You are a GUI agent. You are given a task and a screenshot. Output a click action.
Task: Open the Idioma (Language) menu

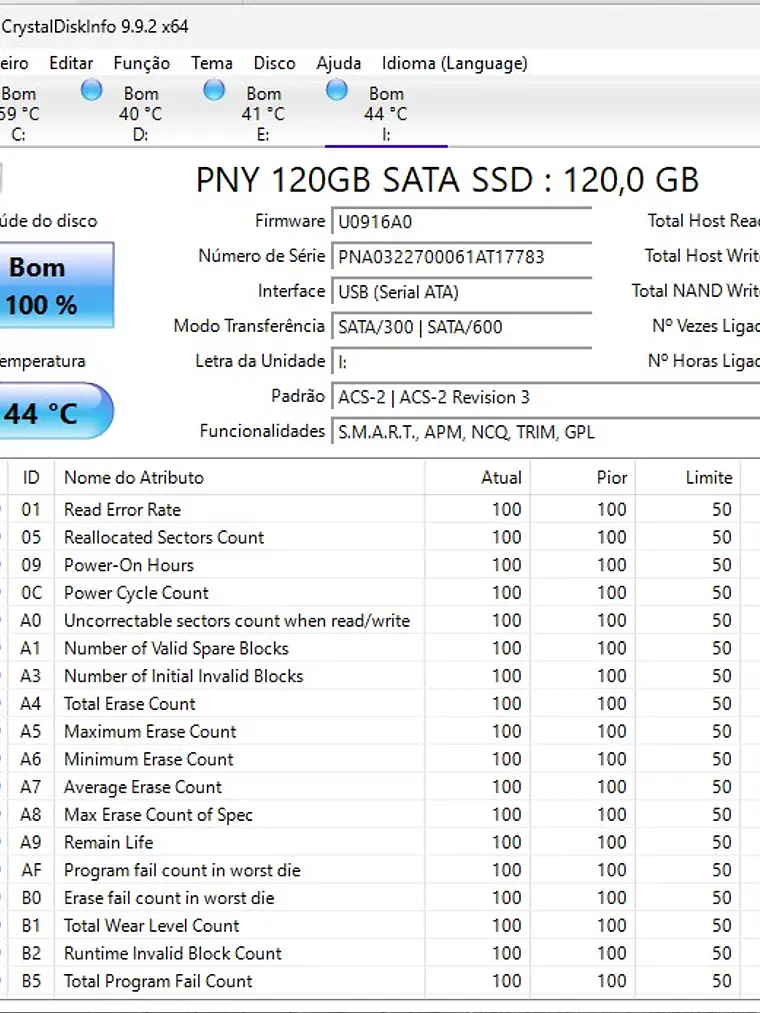[x=454, y=63]
